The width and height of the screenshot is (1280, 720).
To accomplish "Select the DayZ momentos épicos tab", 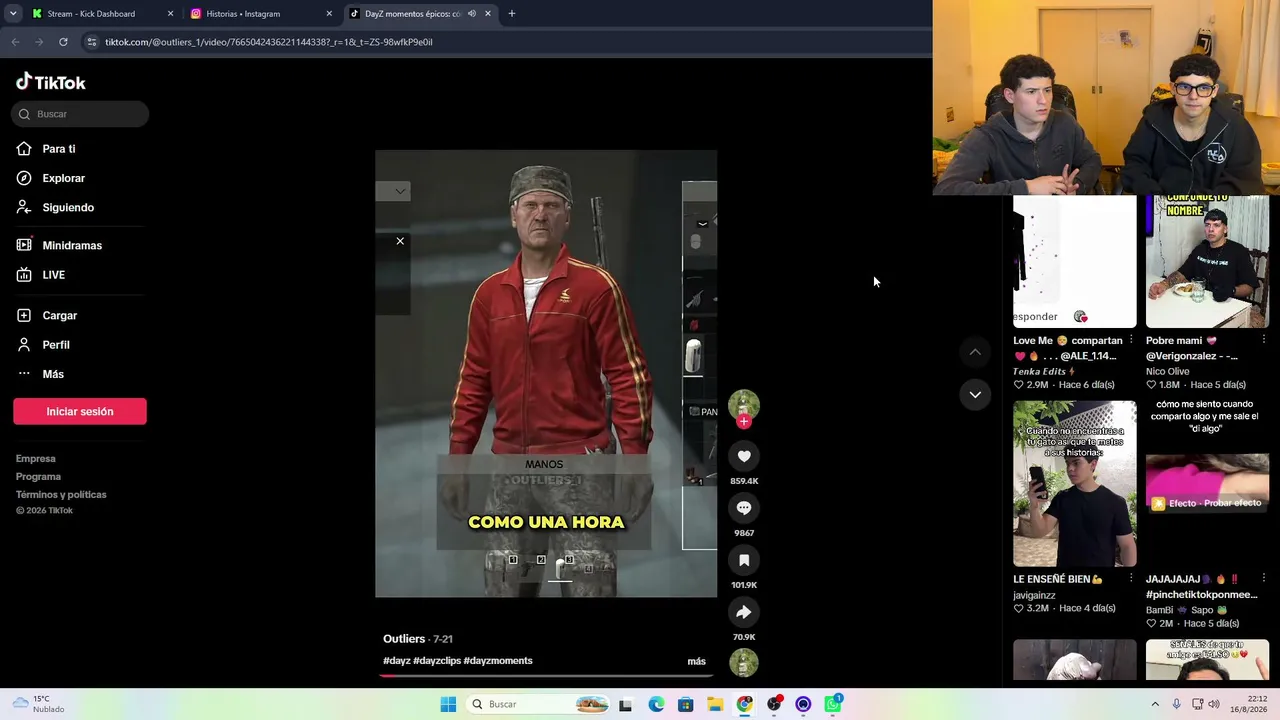I will (x=412, y=14).
